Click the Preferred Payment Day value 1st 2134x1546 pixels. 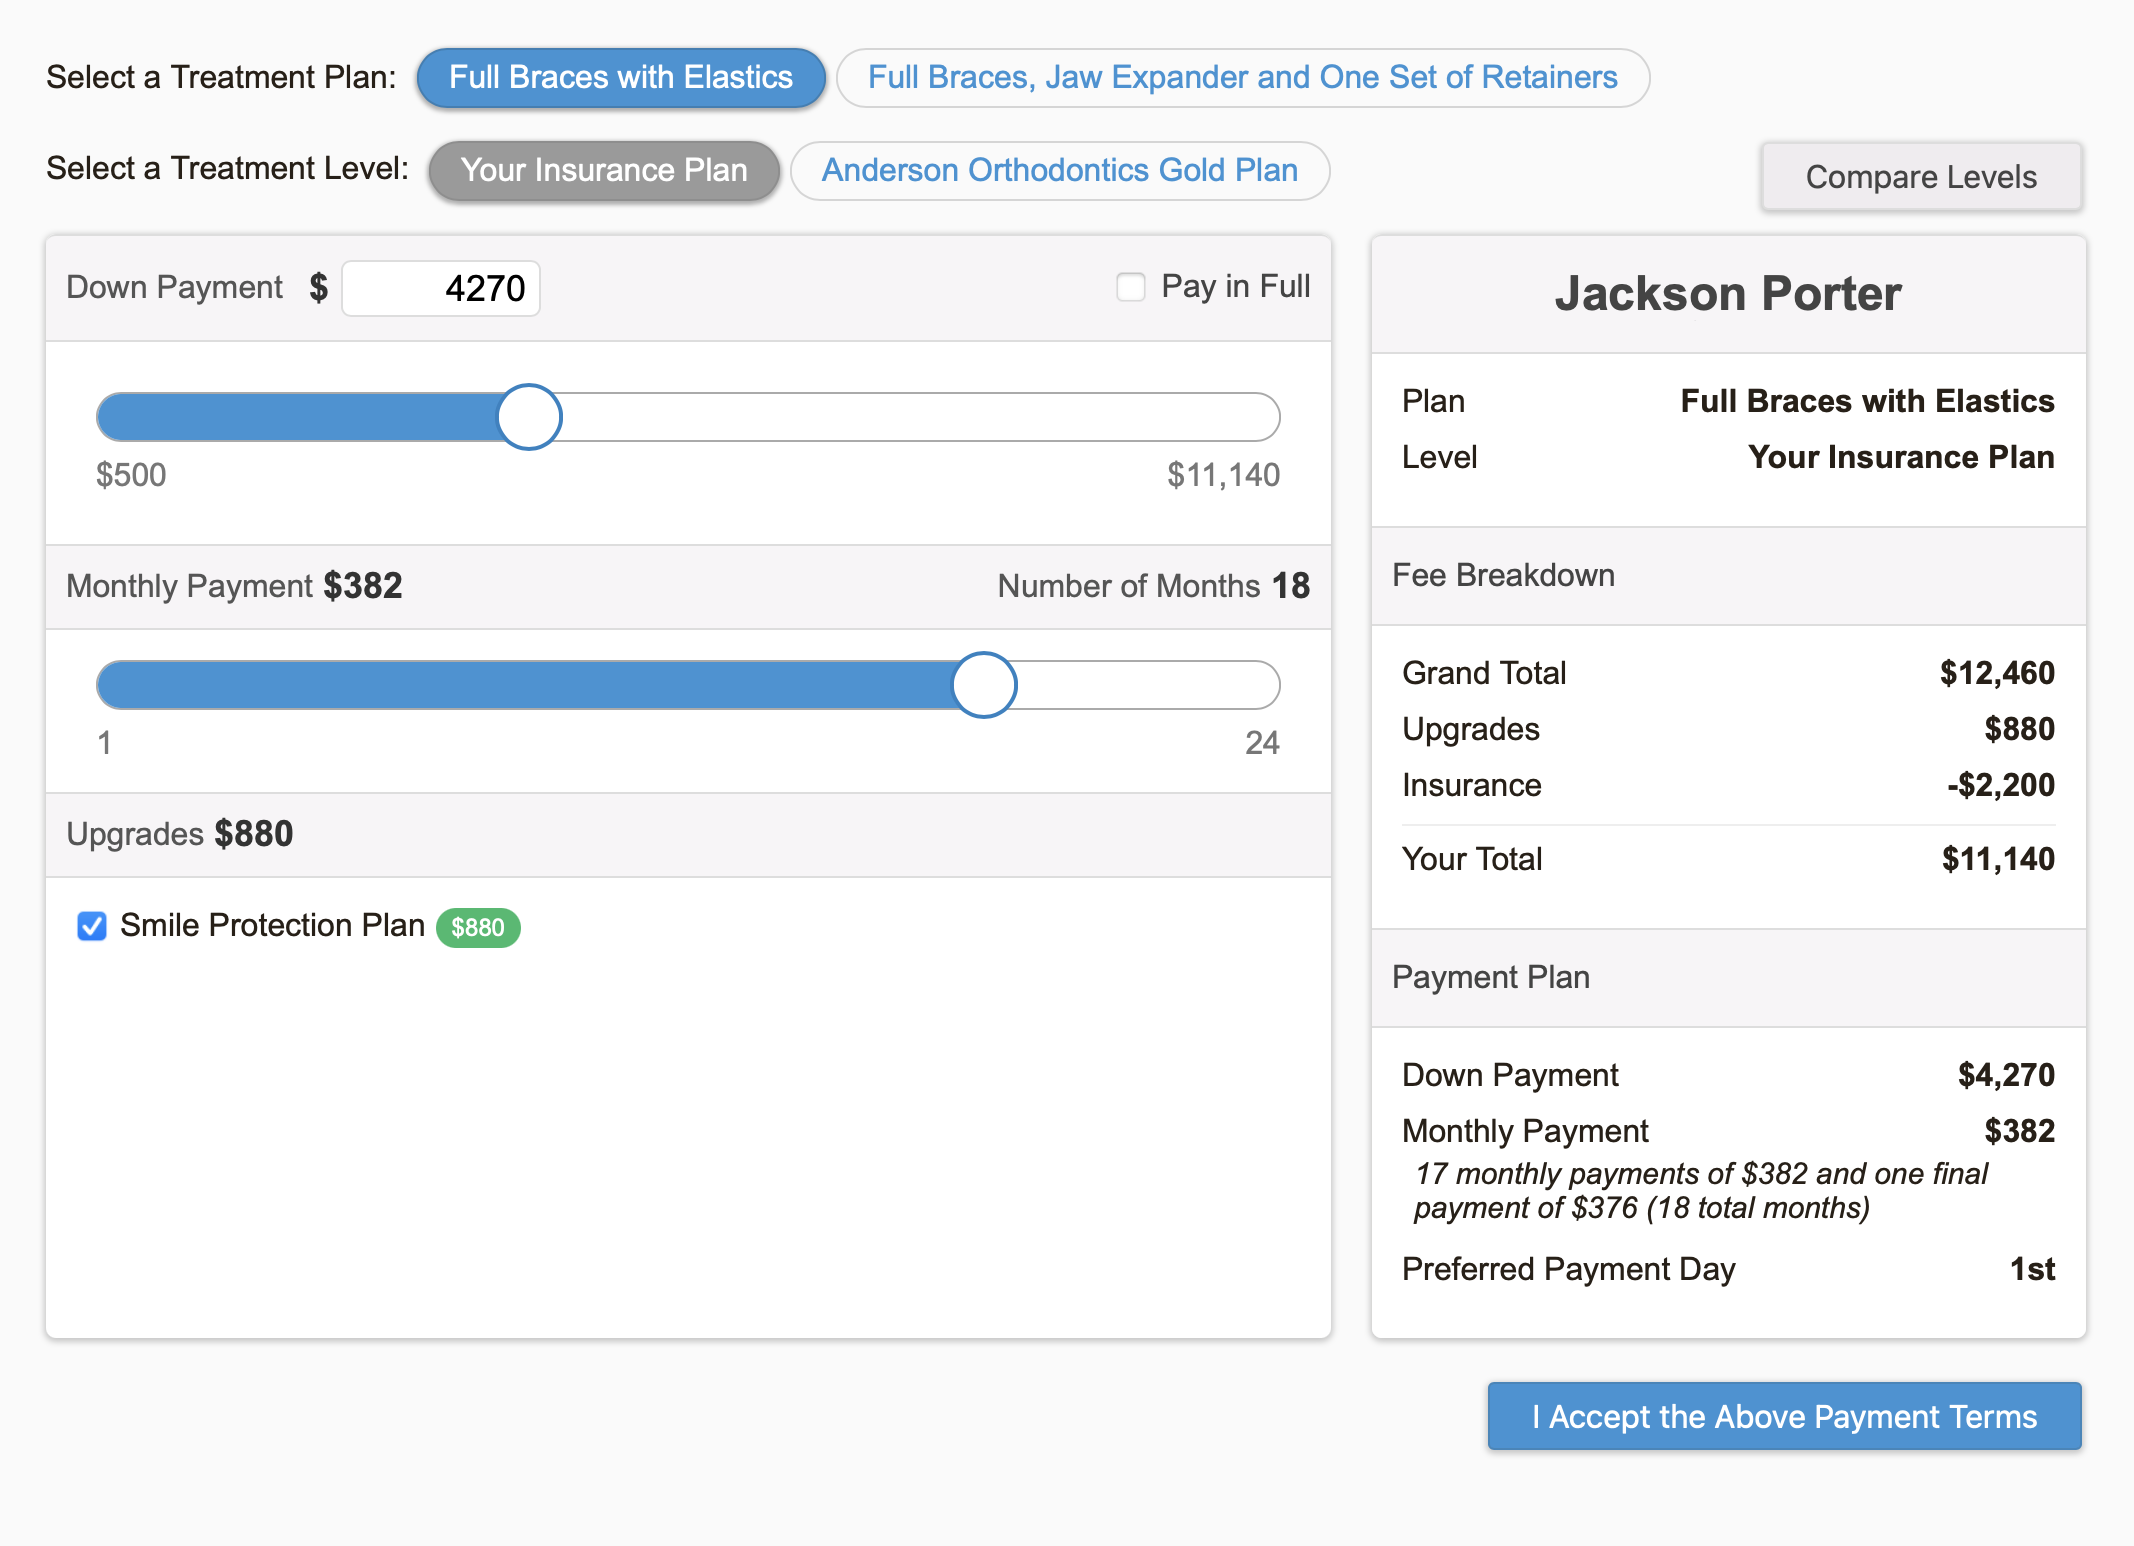coord(2031,1269)
